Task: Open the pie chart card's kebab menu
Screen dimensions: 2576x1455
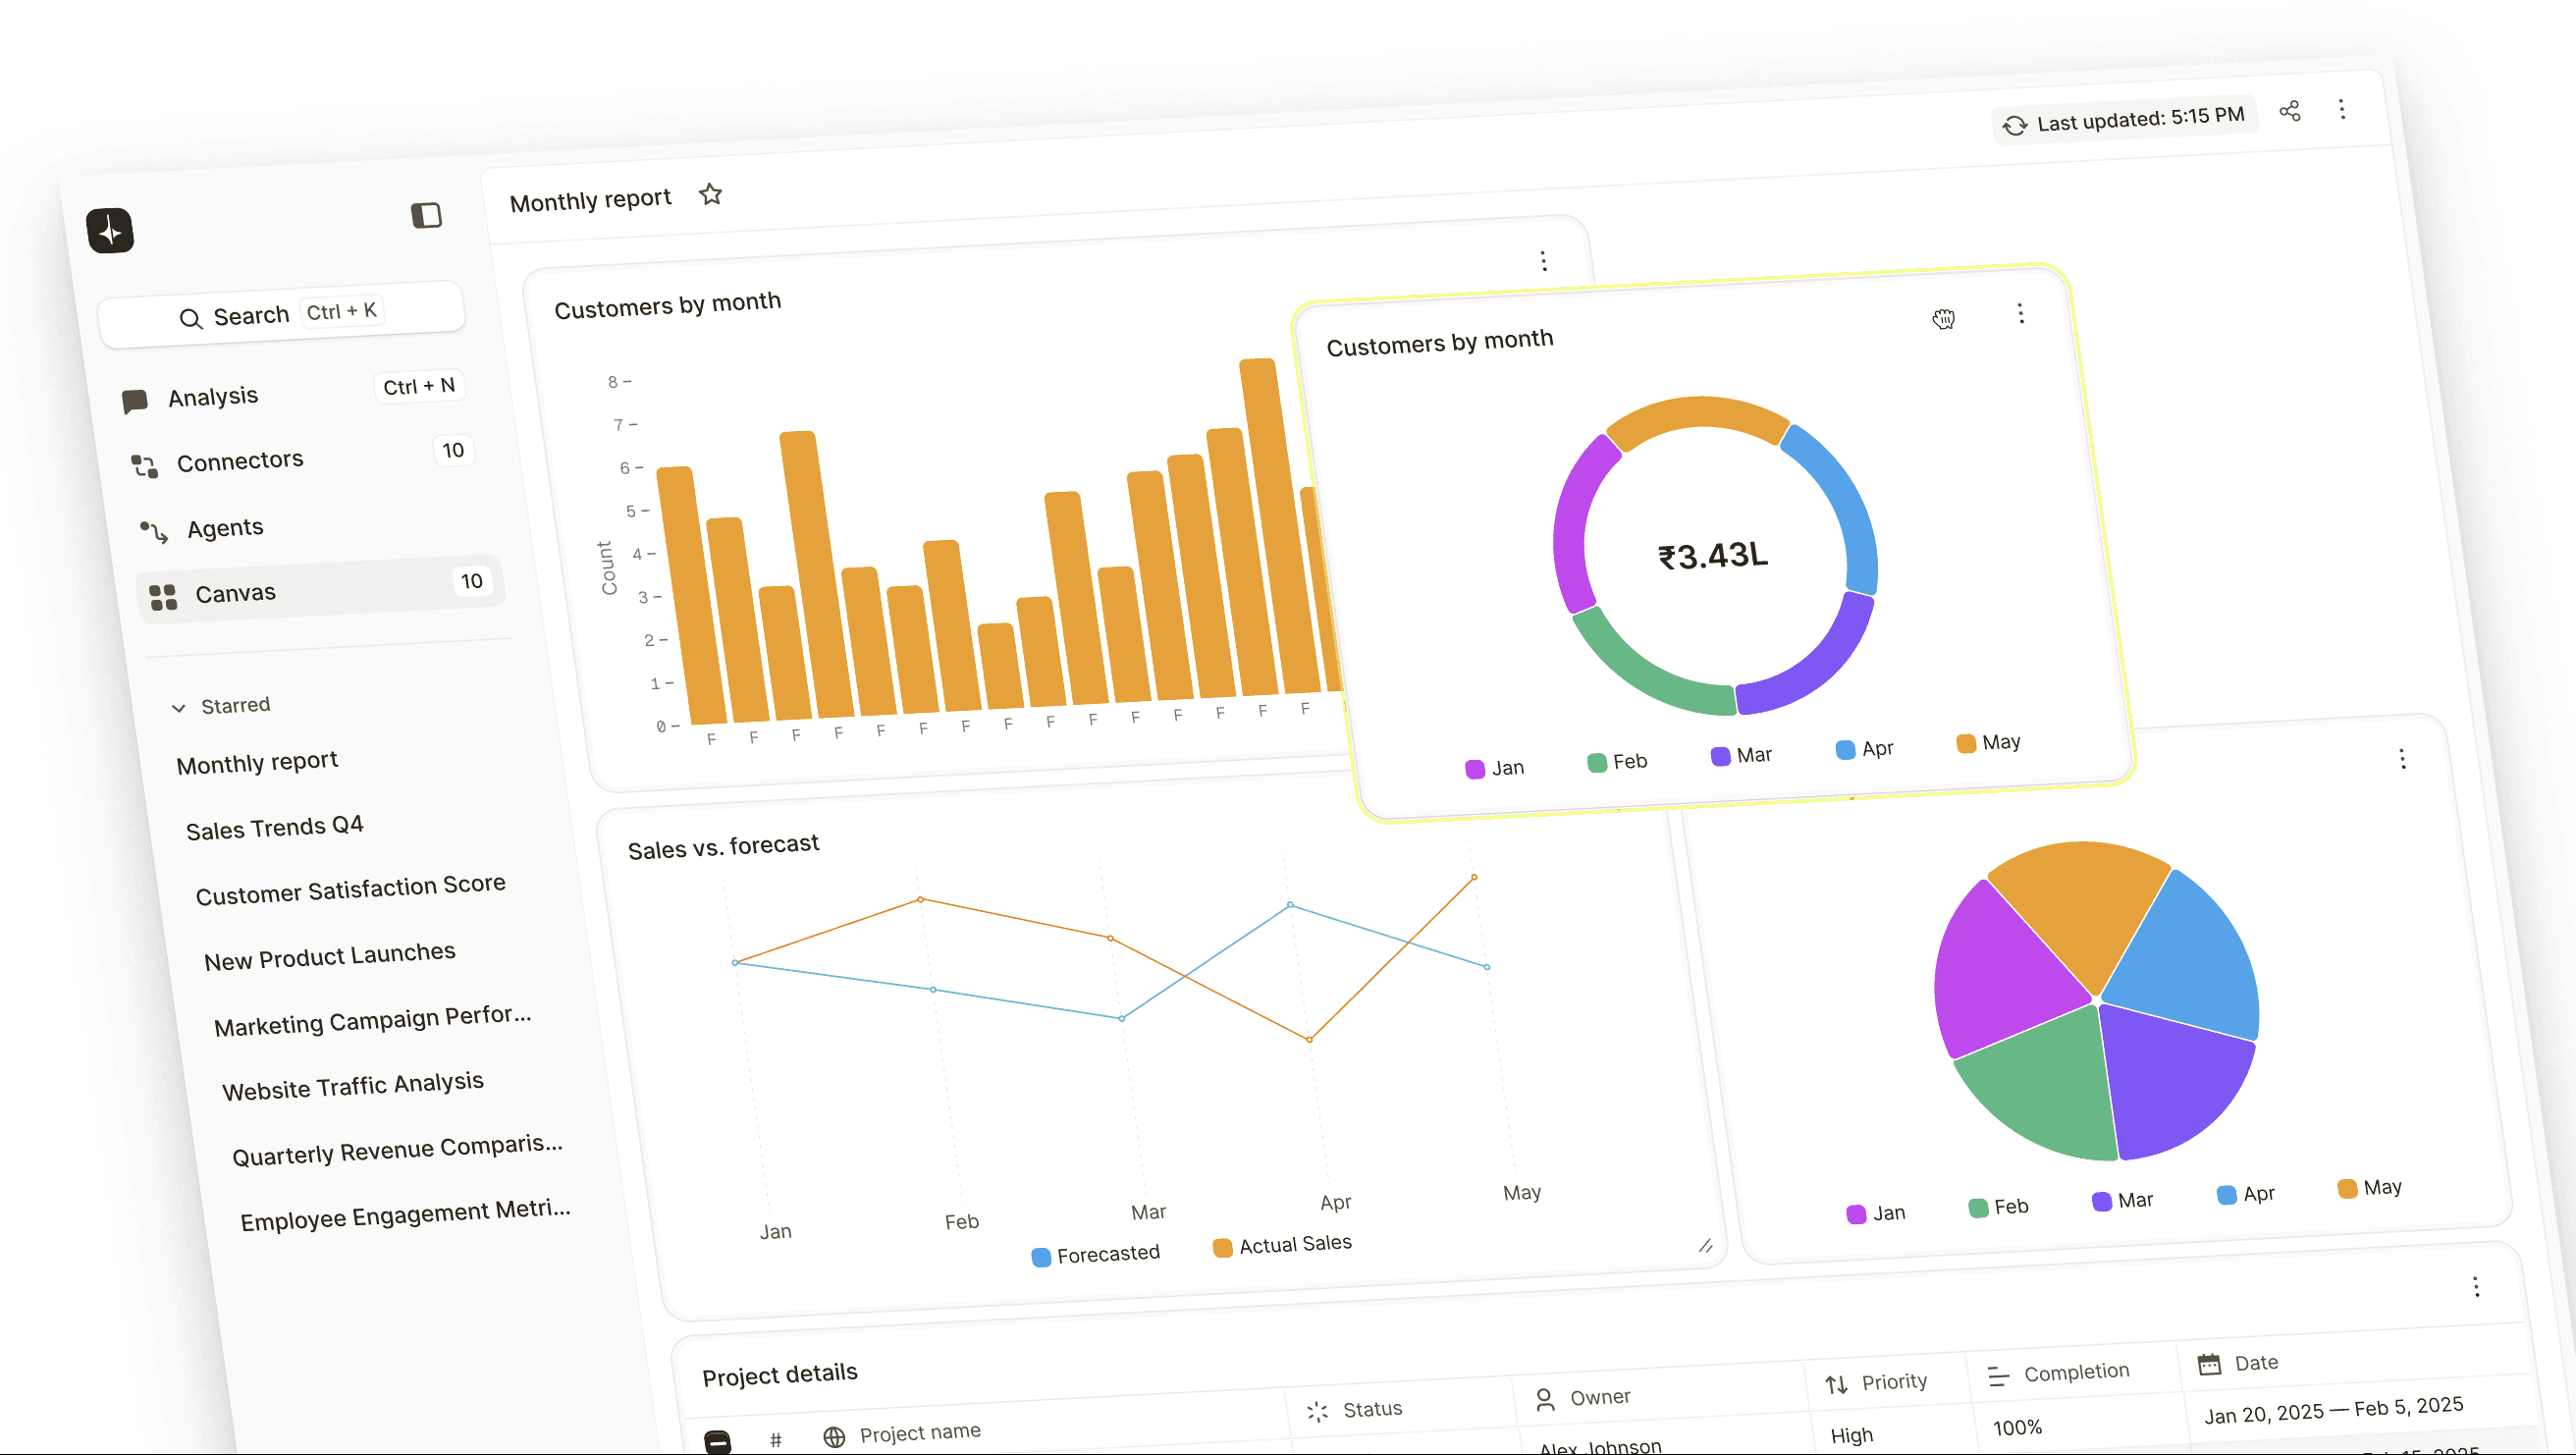Action: pyautogui.click(x=2402, y=759)
